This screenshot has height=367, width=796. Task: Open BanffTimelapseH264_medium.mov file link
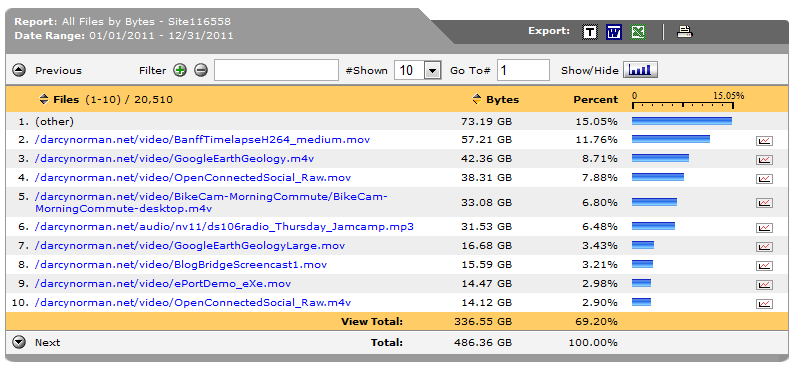[x=203, y=140]
